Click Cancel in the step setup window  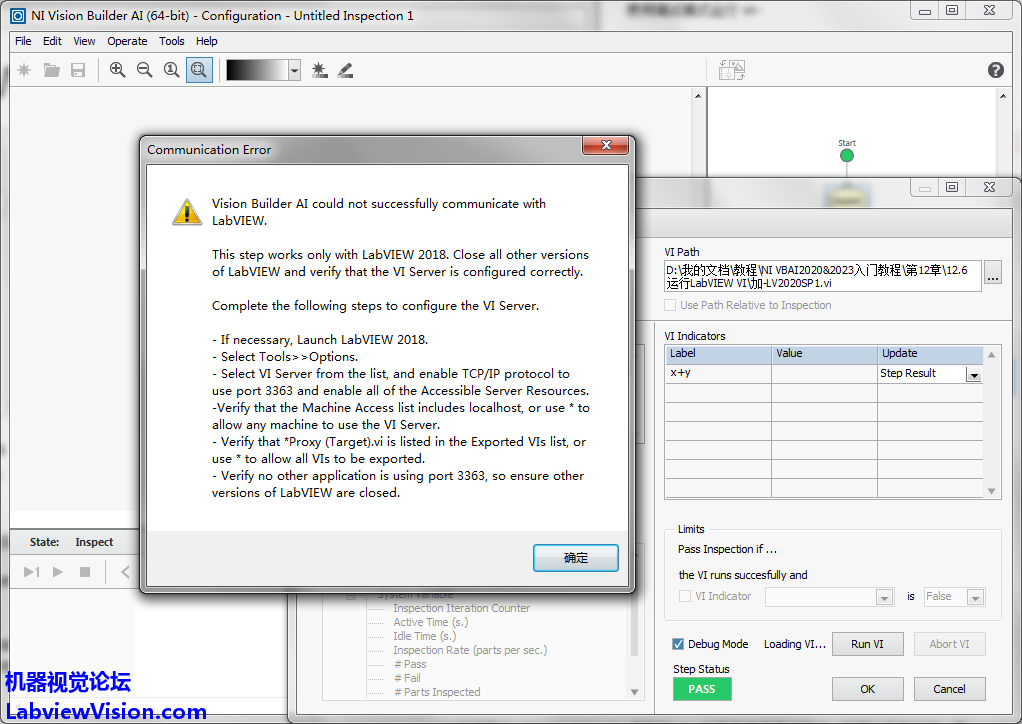coord(949,689)
